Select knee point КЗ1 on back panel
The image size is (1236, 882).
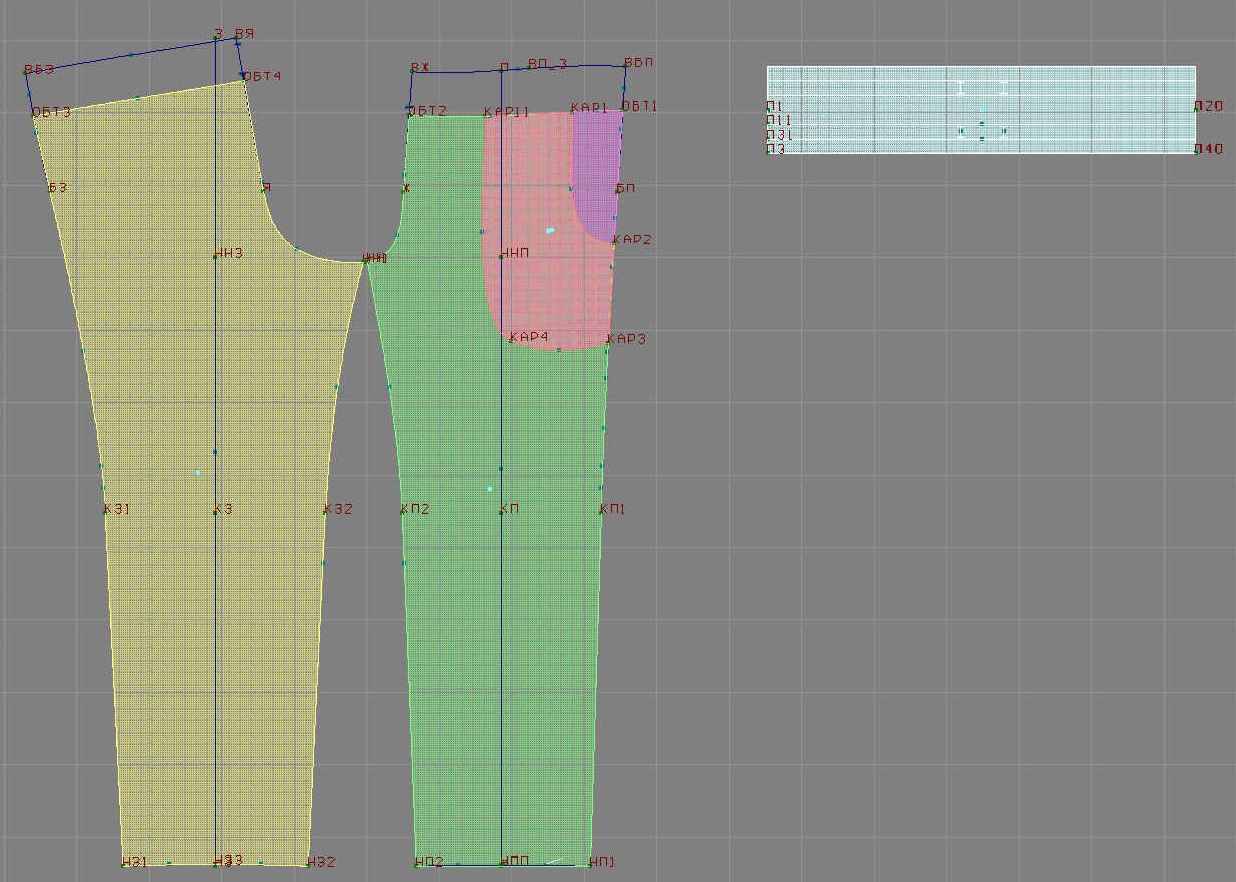(105, 510)
